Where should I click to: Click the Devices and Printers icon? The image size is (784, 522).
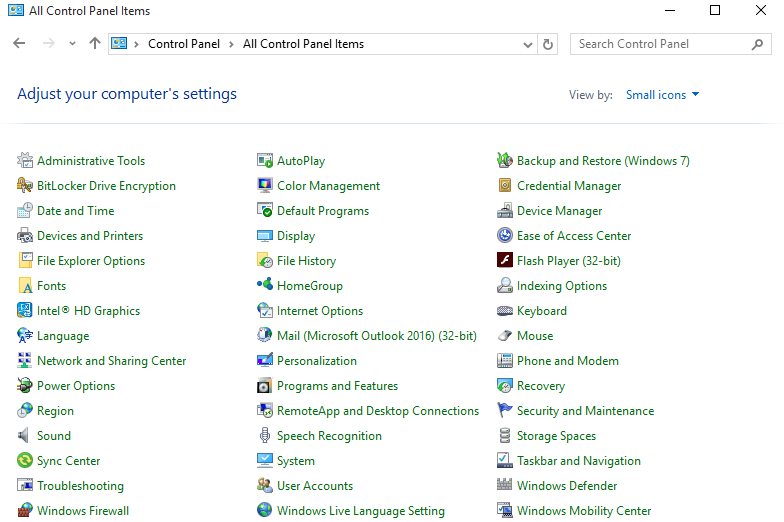(24, 236)
